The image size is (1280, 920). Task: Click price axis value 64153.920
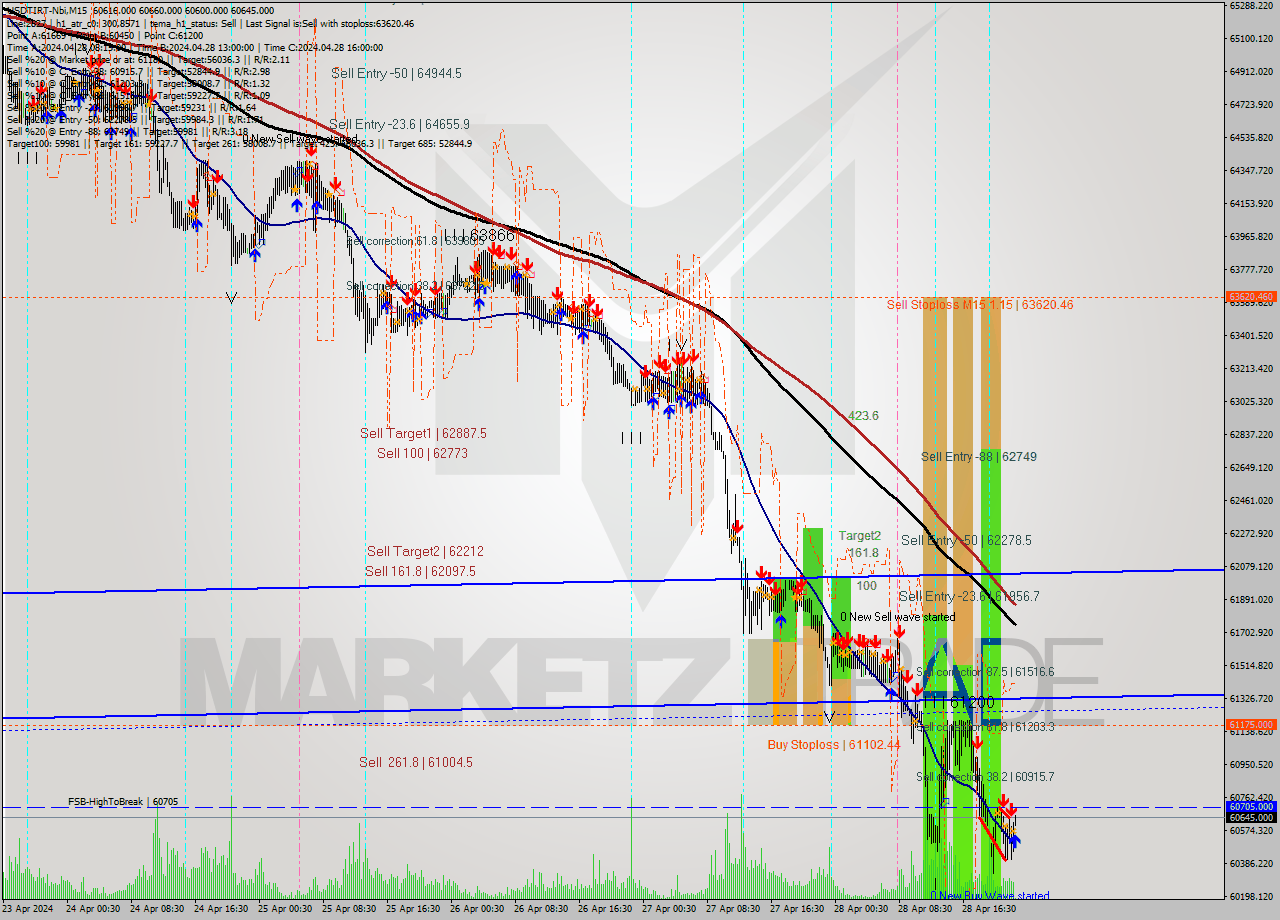click(x=1251, y=203)
